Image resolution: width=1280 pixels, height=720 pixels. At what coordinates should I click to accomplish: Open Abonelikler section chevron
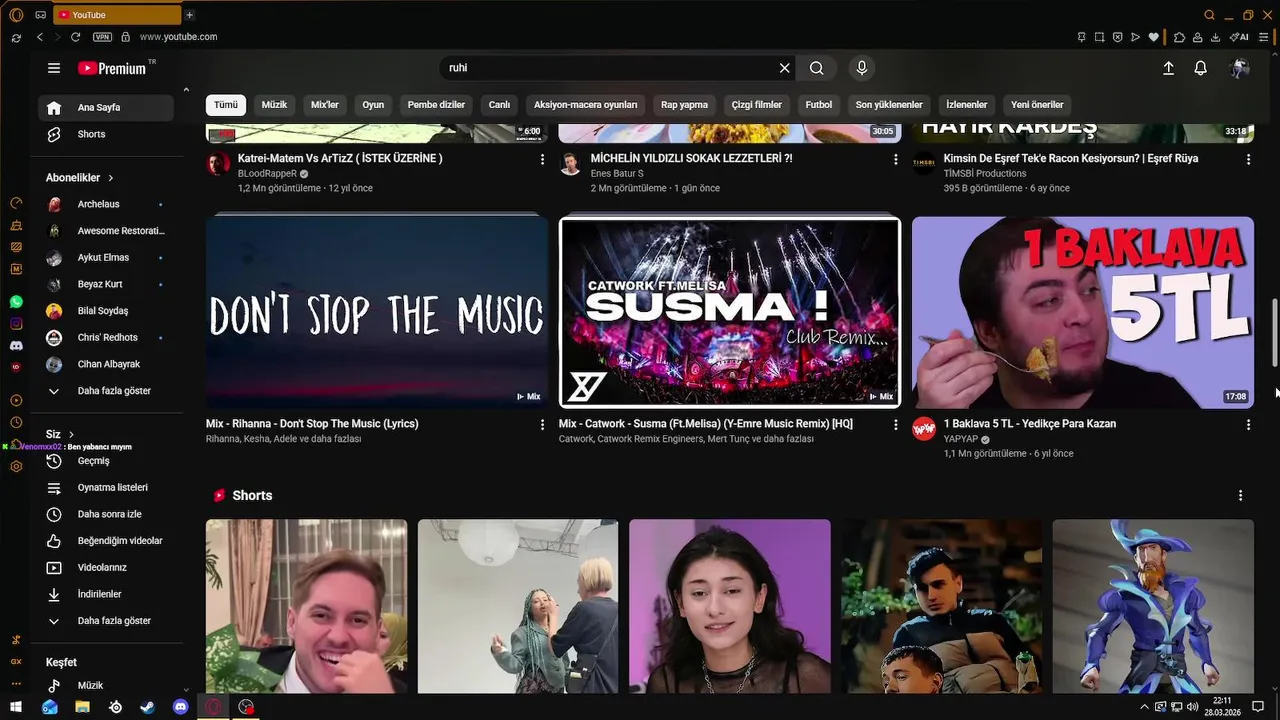[x=111, y=178]
